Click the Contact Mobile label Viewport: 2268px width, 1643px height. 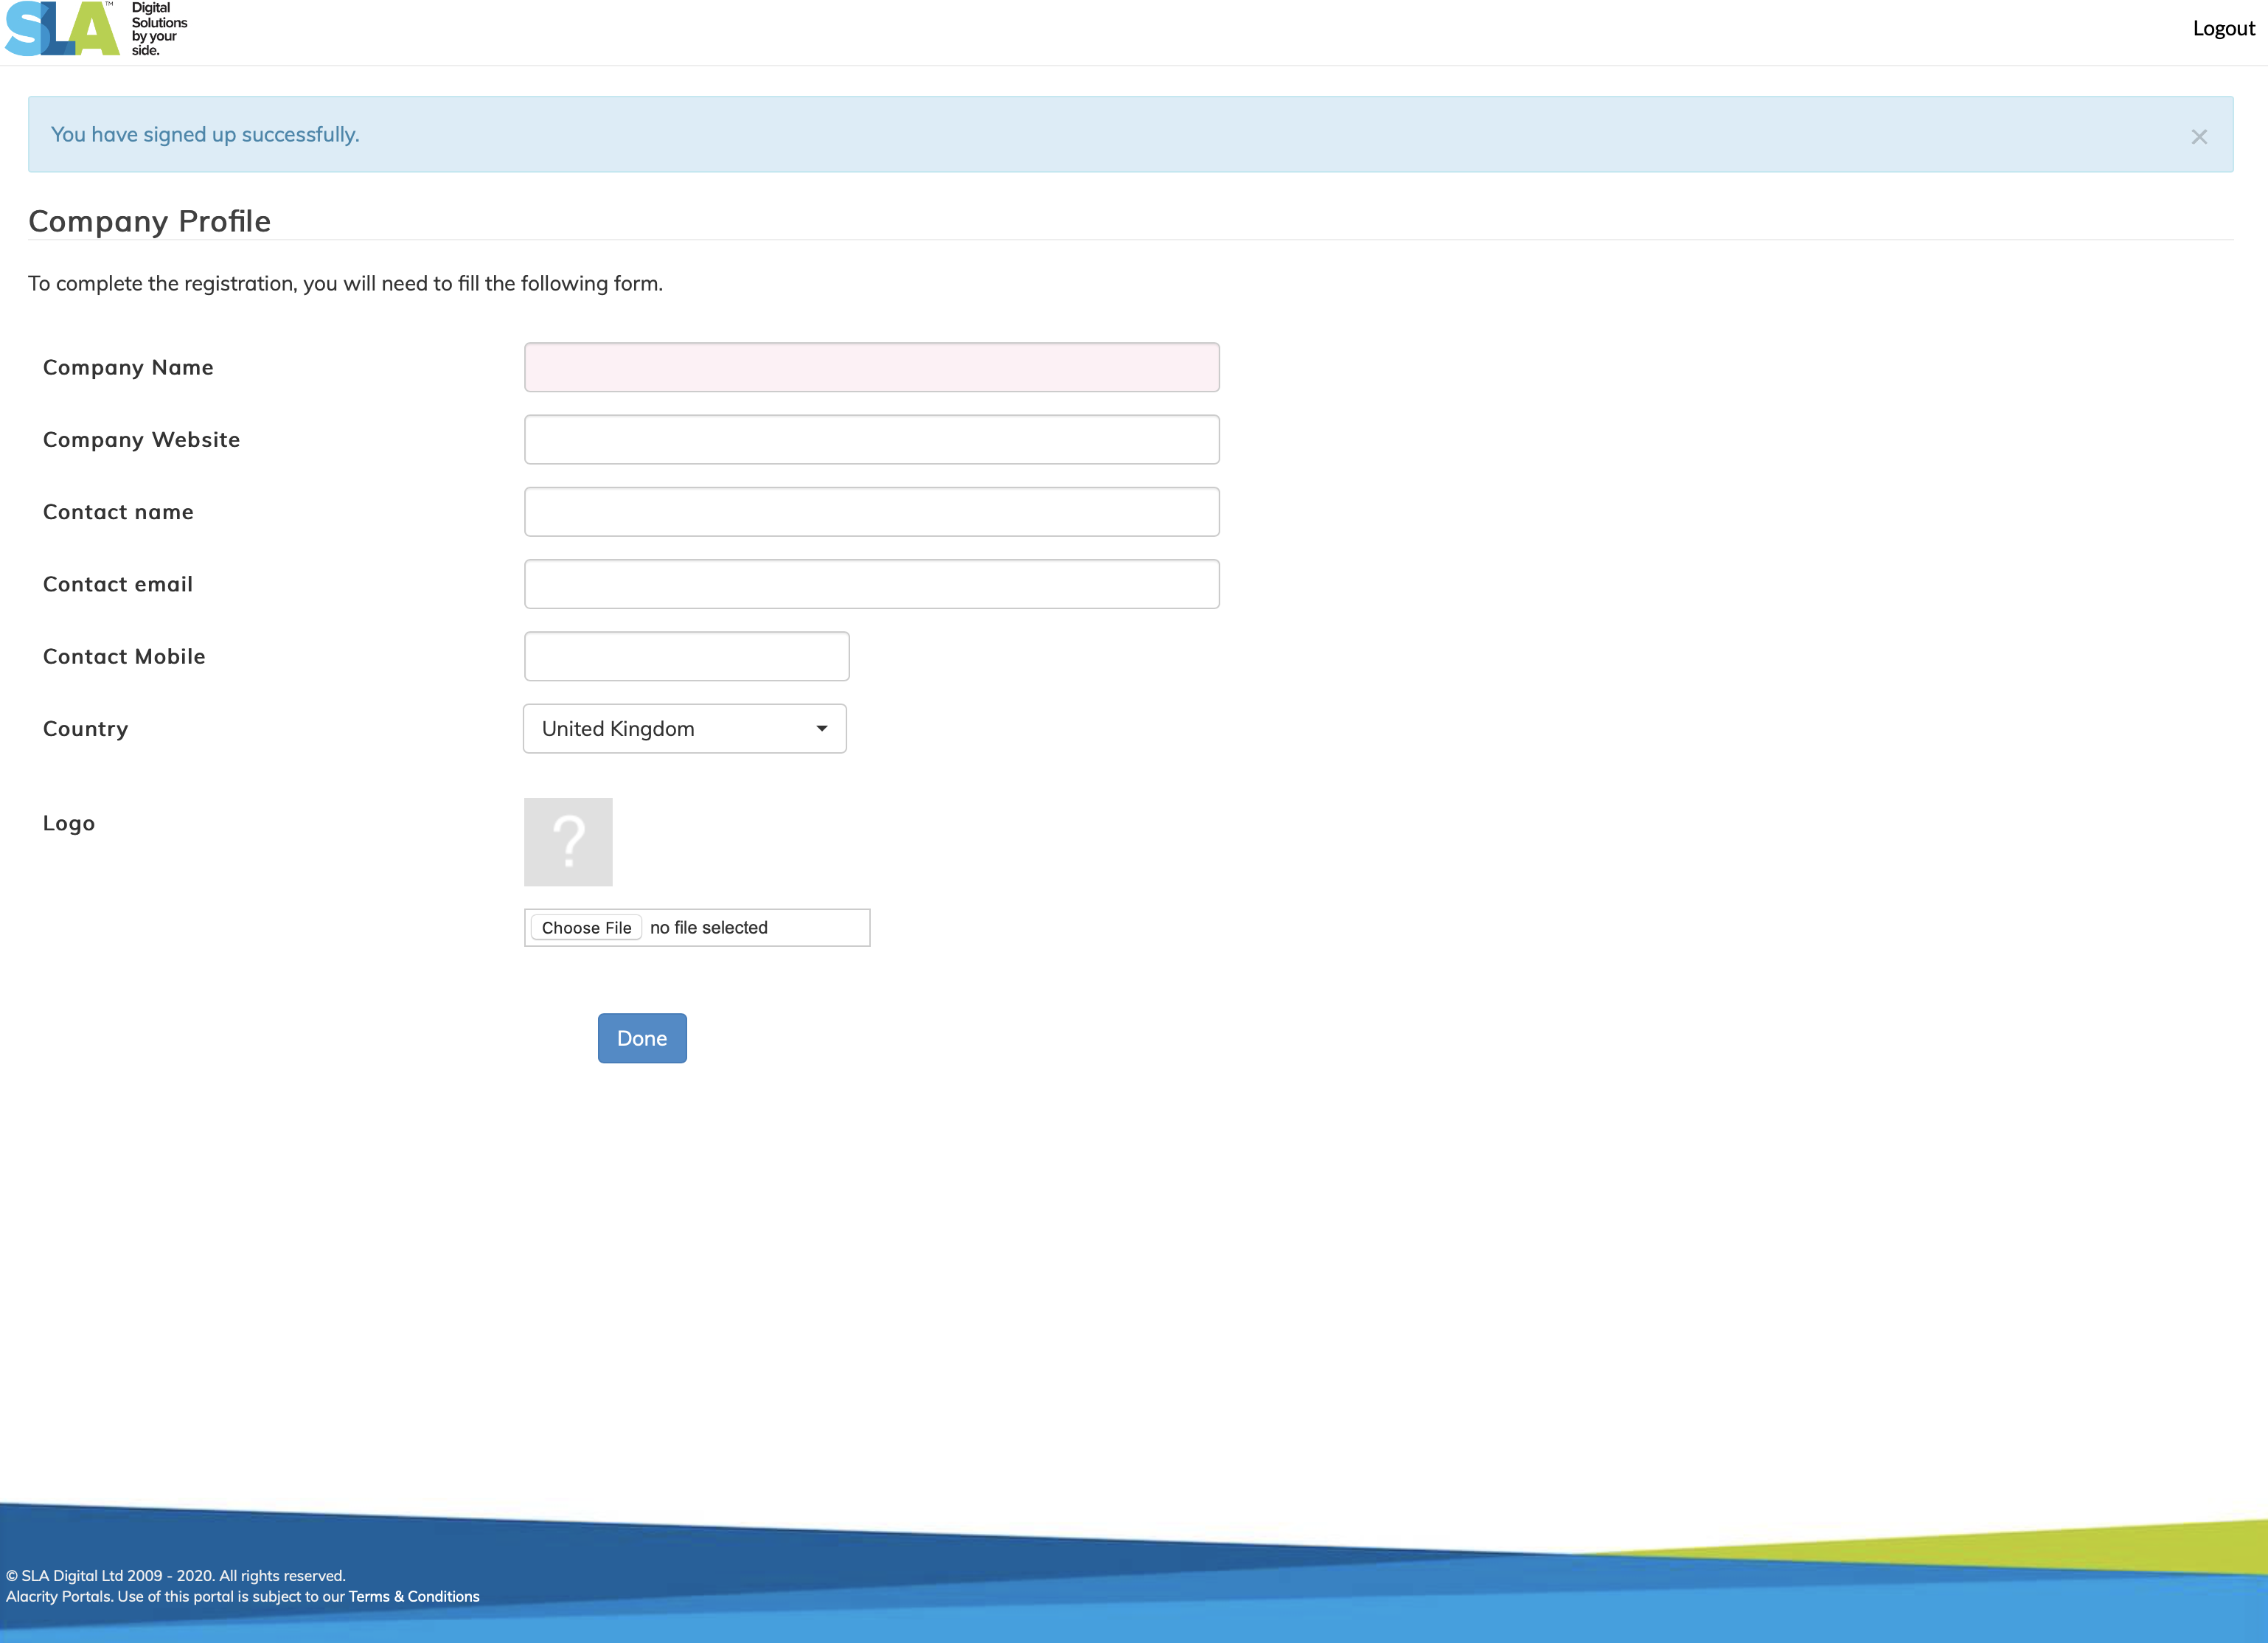point(124,656)
